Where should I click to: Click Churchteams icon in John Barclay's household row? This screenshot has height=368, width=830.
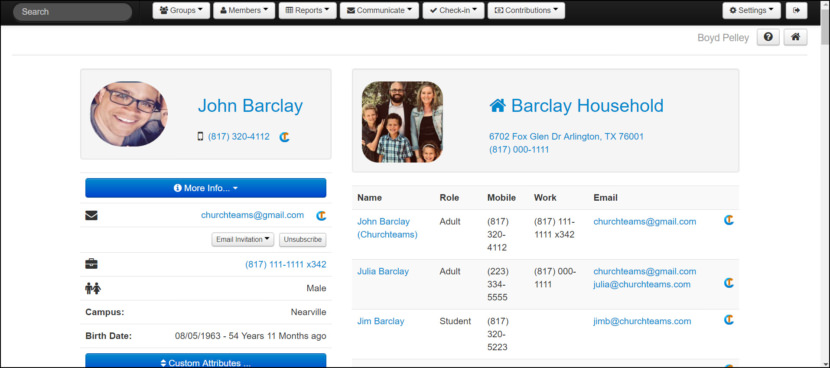729,220
